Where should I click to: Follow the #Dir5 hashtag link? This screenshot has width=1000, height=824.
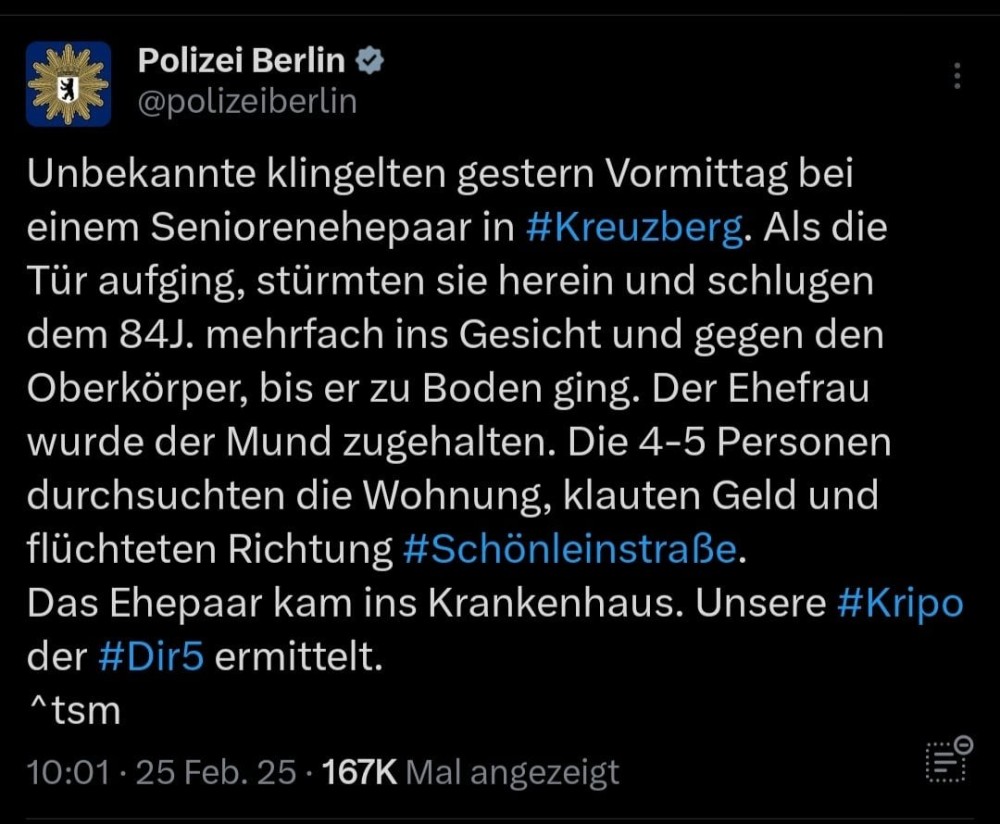click(151, 656)
